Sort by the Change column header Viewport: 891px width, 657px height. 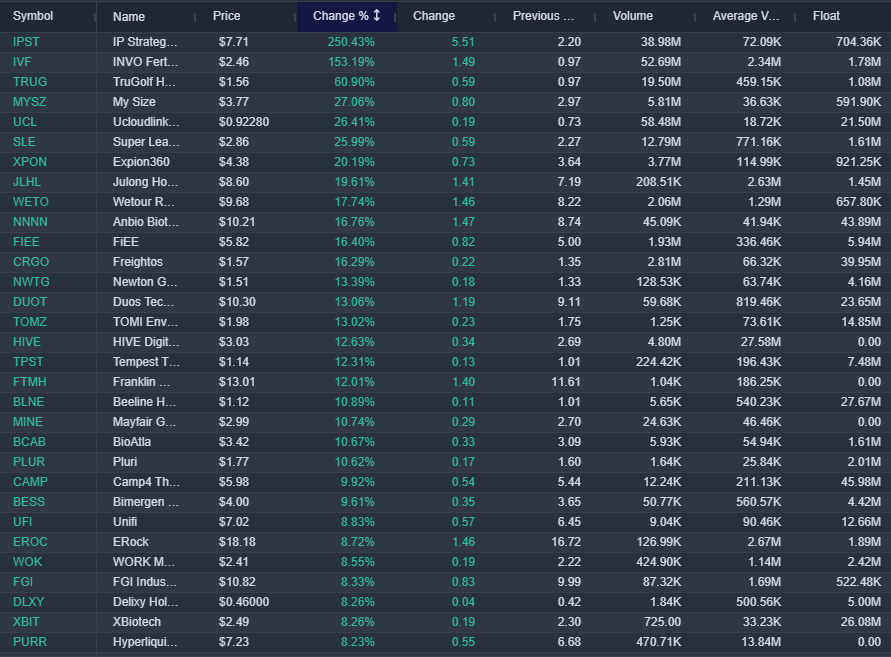pyautogui.click(x=434, y=16)
